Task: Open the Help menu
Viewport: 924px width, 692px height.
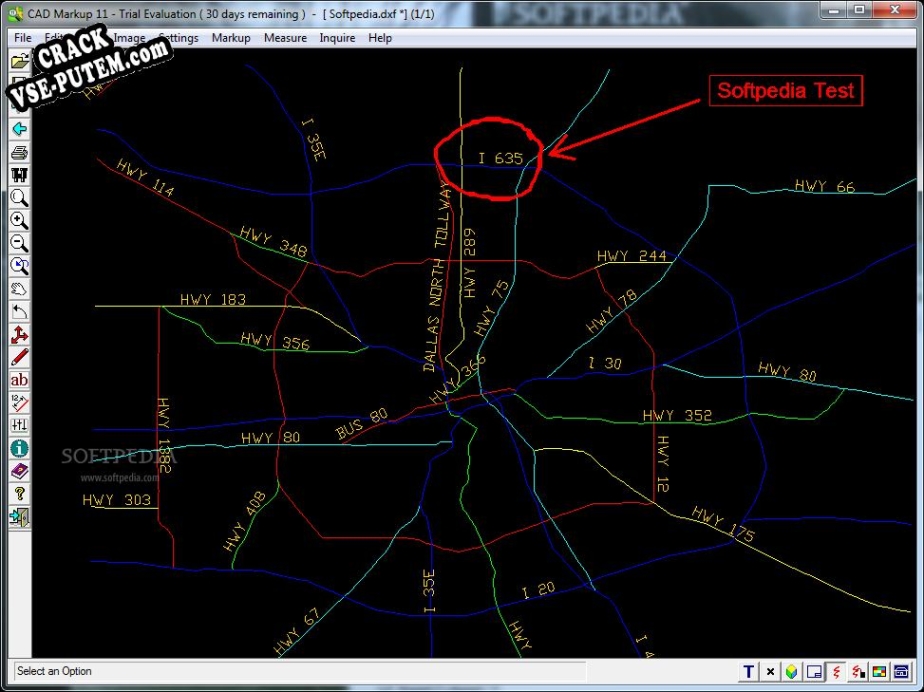Action: (380, 38)
